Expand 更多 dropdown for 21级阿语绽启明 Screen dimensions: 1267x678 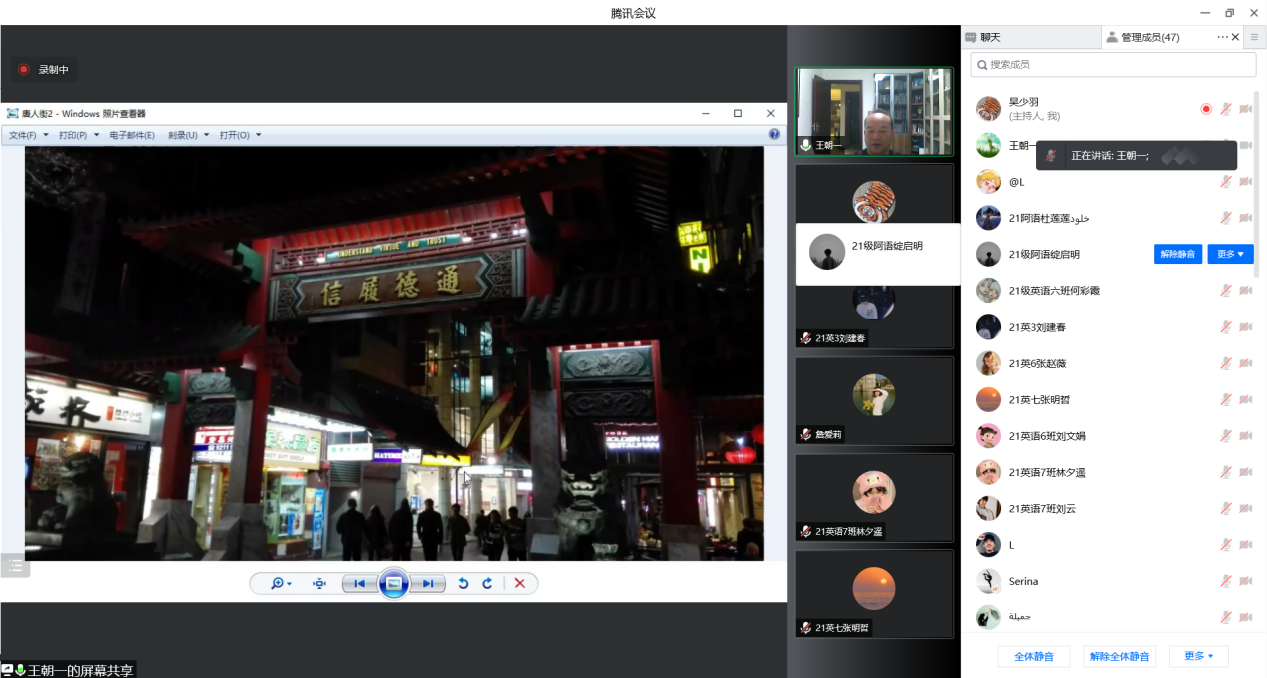(1230, 254)
